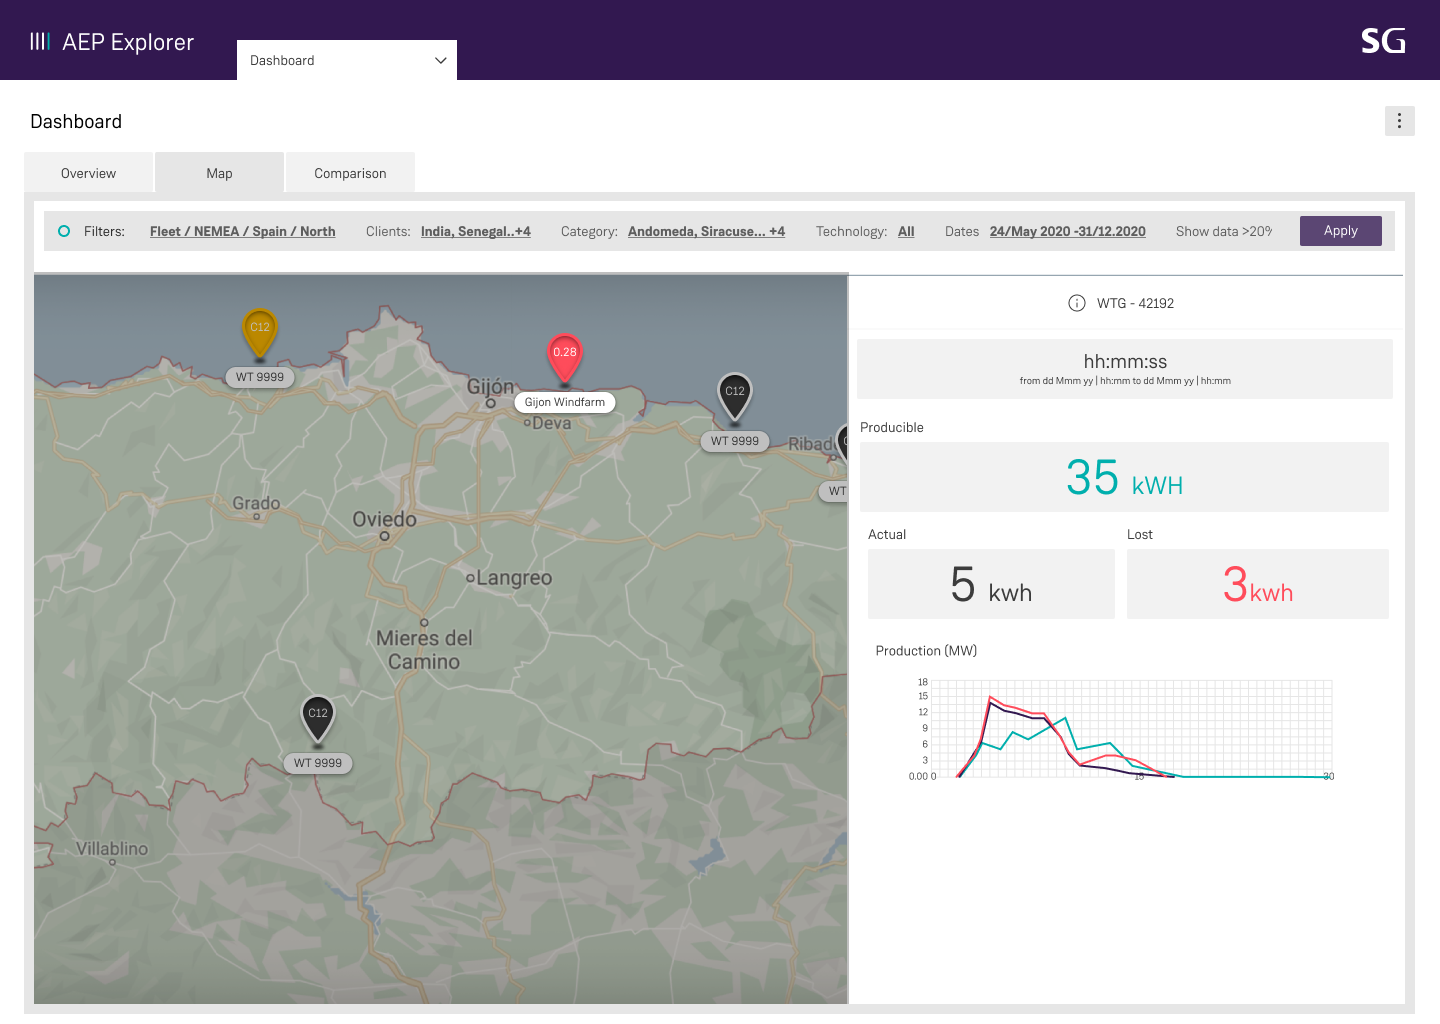This screenshot has width=1440, height=1024.
Task: Click the SG logo in header
Action: (x=1383, y=41)
